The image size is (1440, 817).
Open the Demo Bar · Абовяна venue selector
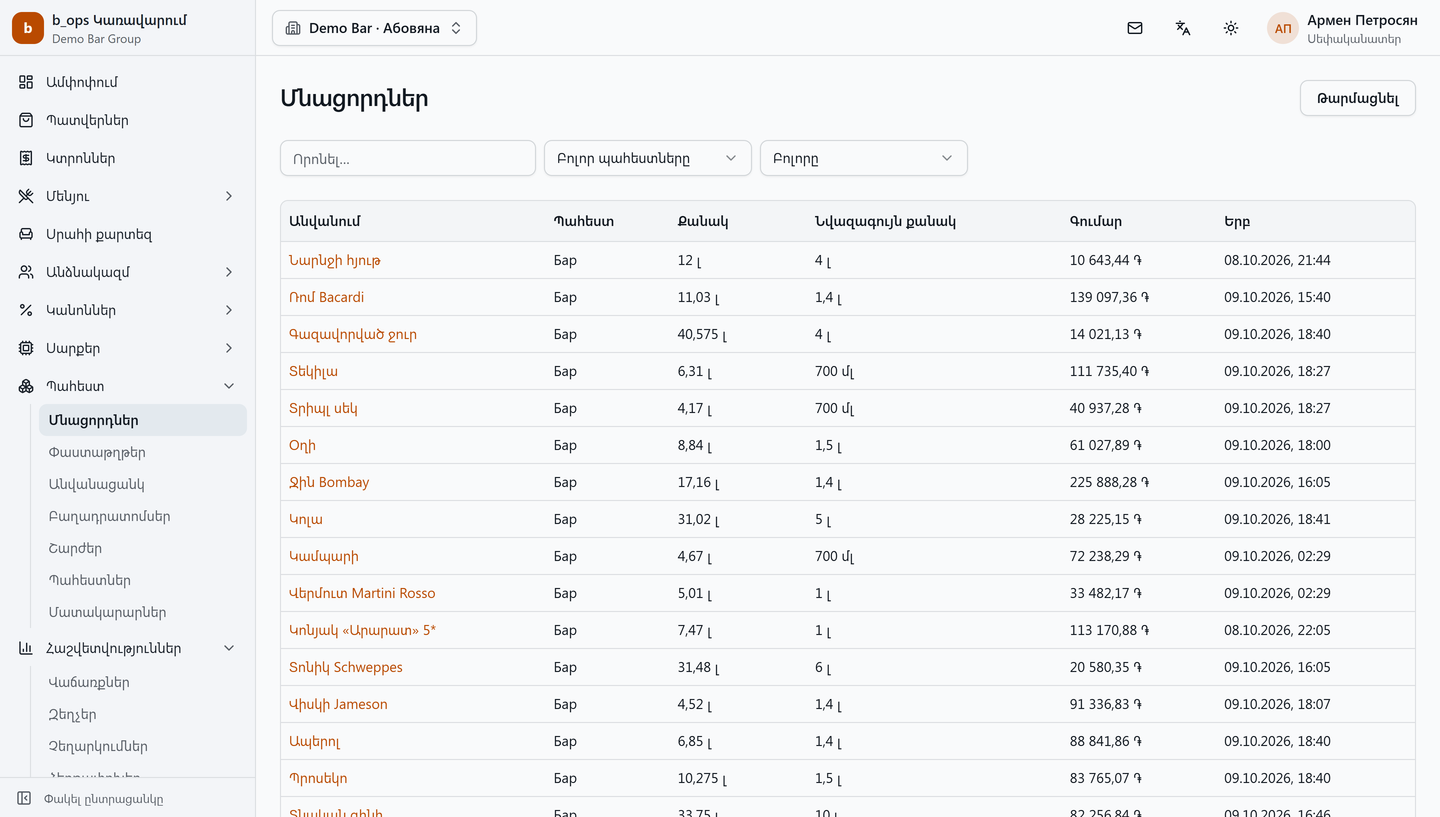point(374,28)
